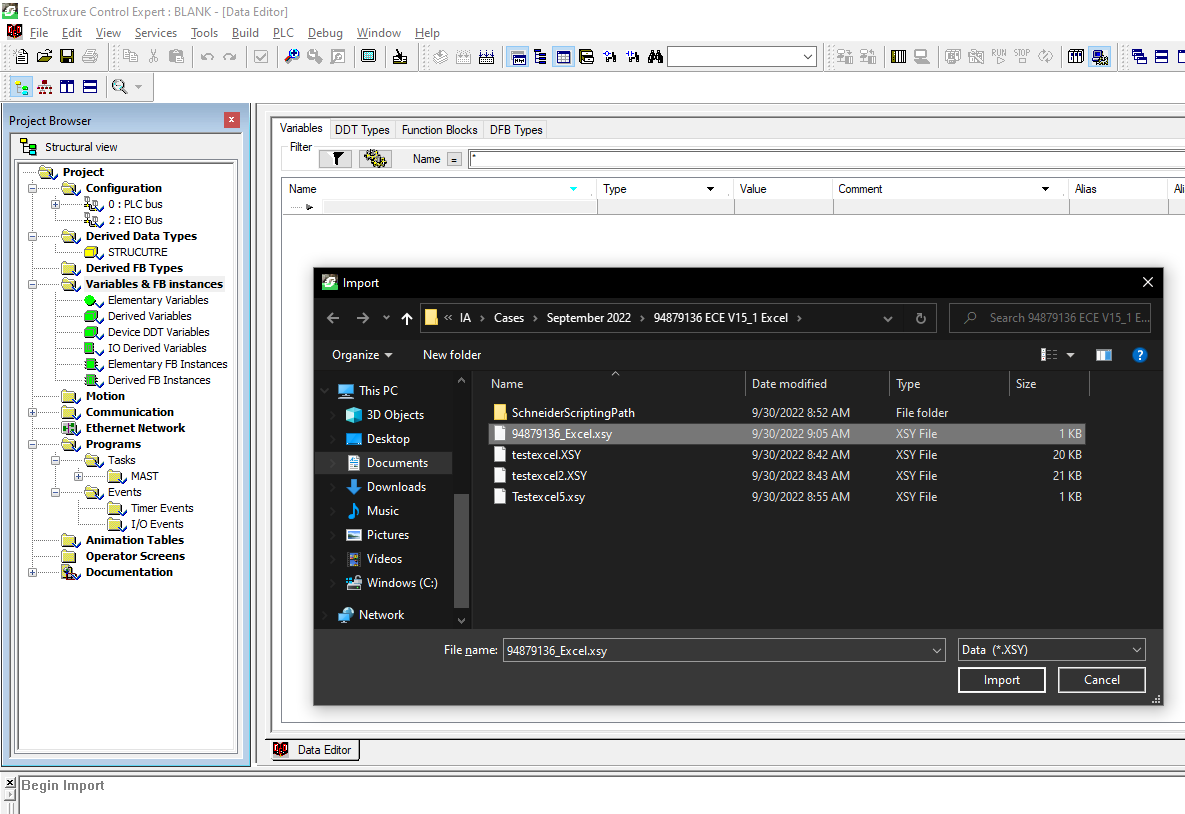Open the Build menu
The image size is (1185, 814).
point(245,32)
